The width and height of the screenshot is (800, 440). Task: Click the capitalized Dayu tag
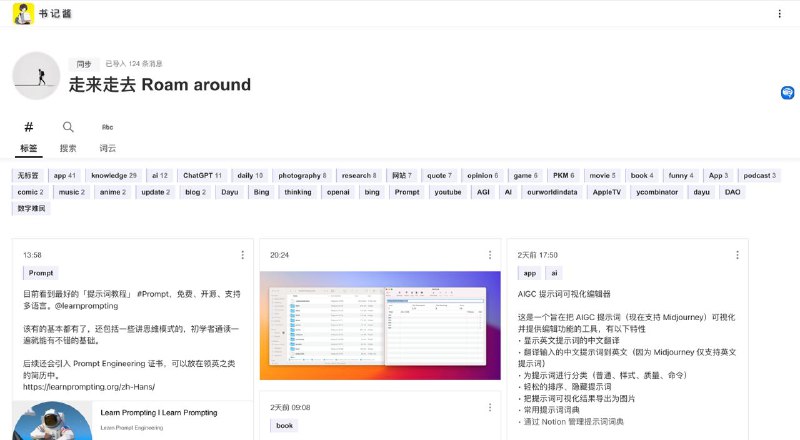coord(230,192)
